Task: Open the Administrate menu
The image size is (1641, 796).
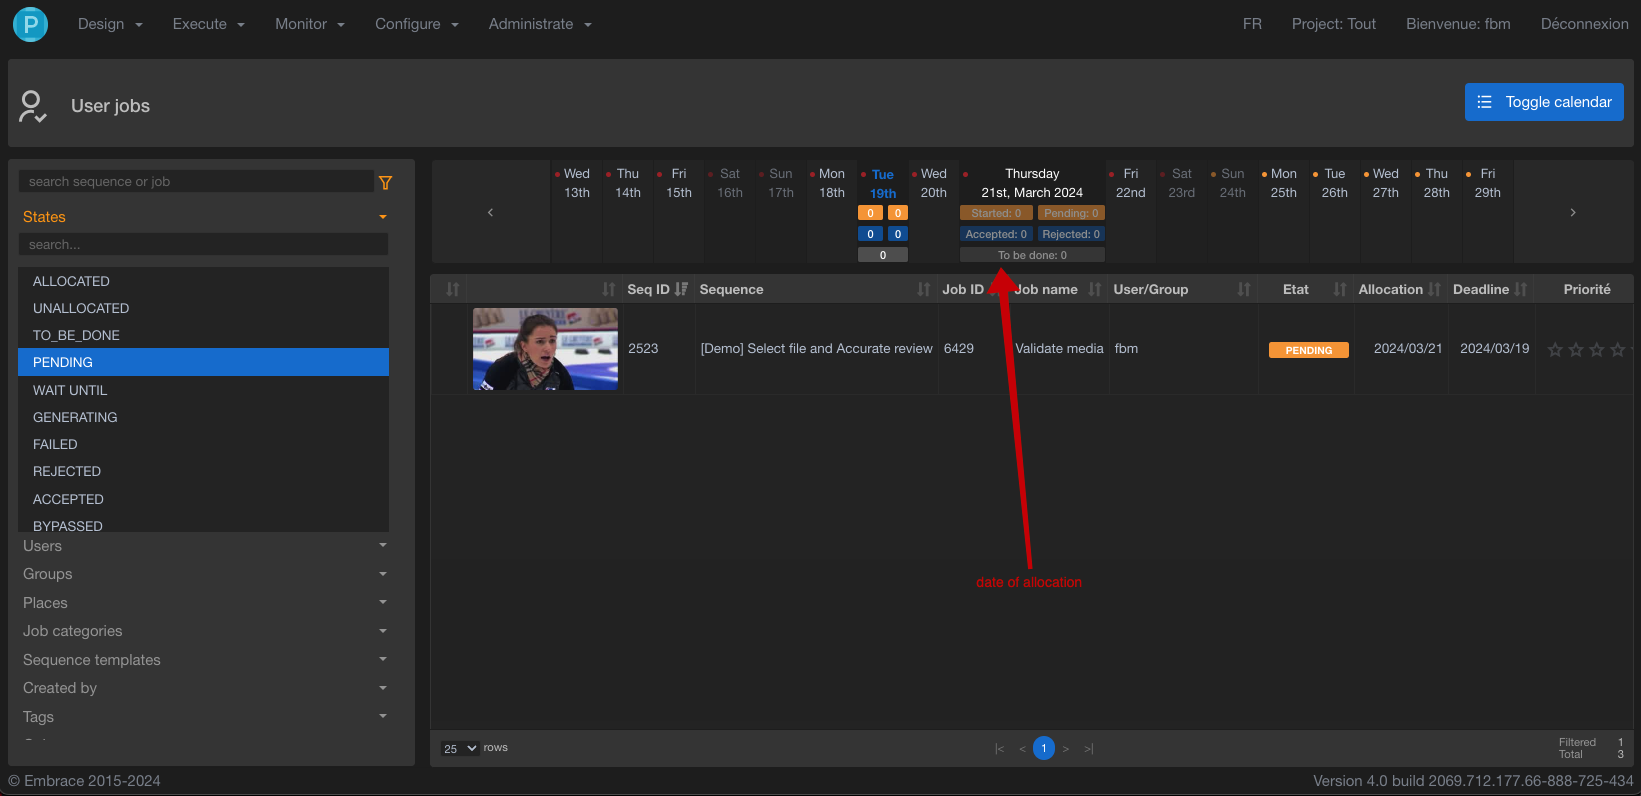Action: (x=540, y=24)
